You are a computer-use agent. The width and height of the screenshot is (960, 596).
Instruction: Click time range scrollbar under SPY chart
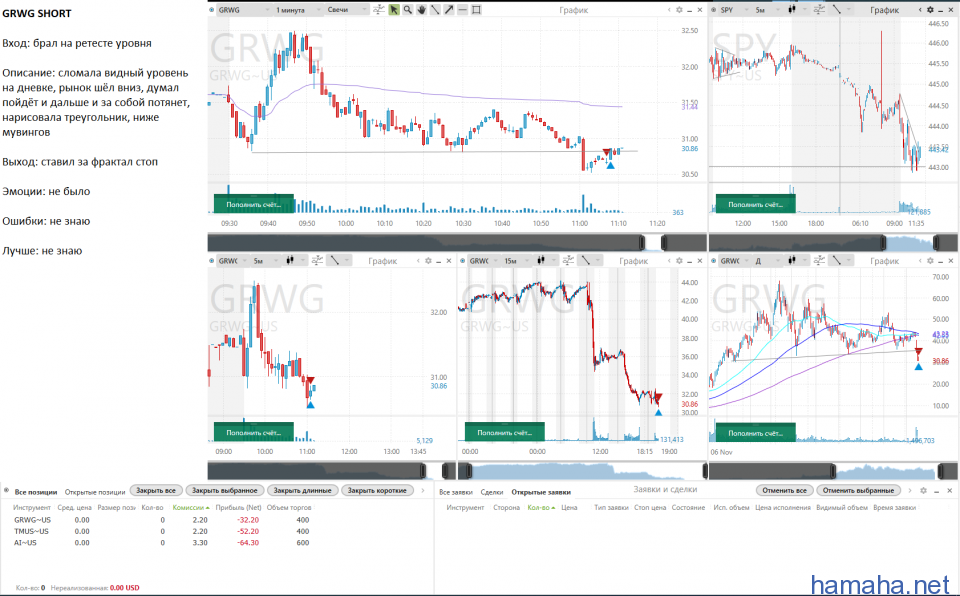(x=833, y=243)
